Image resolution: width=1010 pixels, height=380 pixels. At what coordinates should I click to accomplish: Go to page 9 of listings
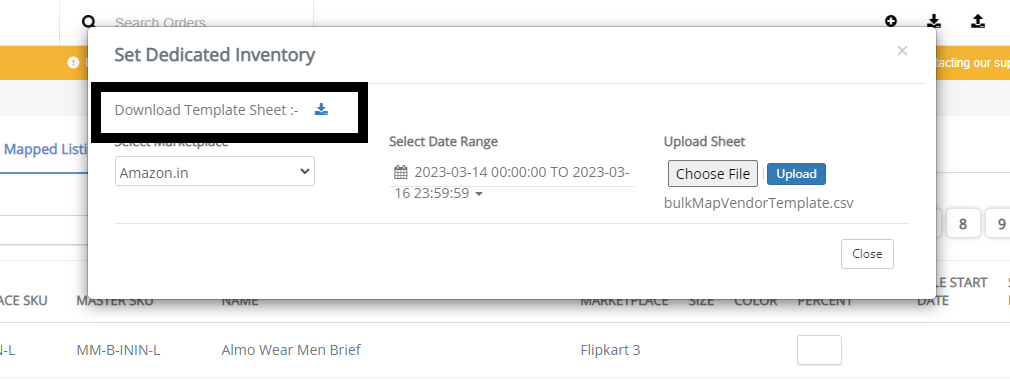(998, 223)
